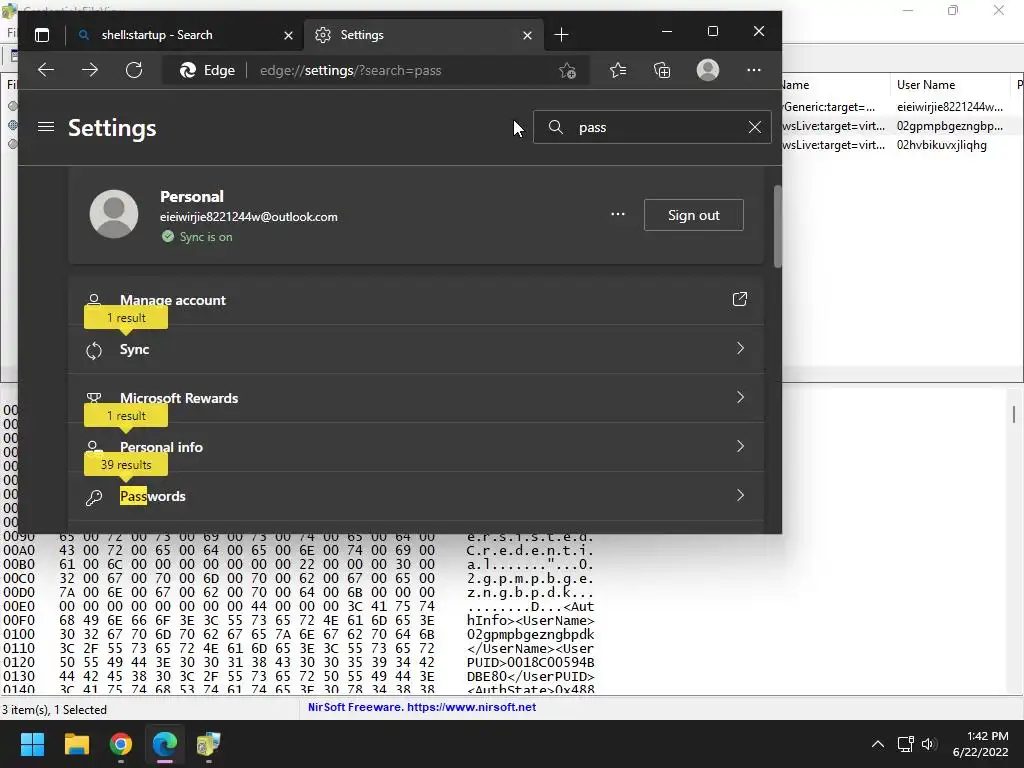
Task: Click the Personal profile picture
Action: (x=114, y=214)
